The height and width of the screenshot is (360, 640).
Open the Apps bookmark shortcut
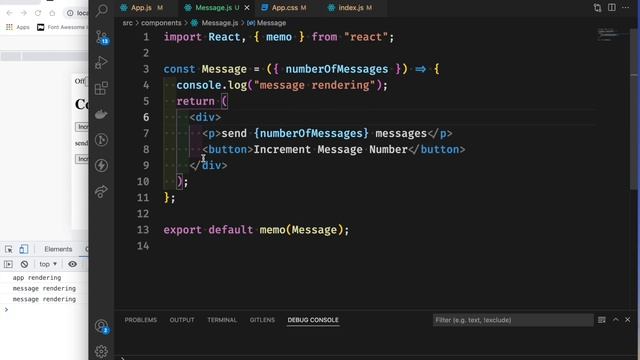(18, 27)
